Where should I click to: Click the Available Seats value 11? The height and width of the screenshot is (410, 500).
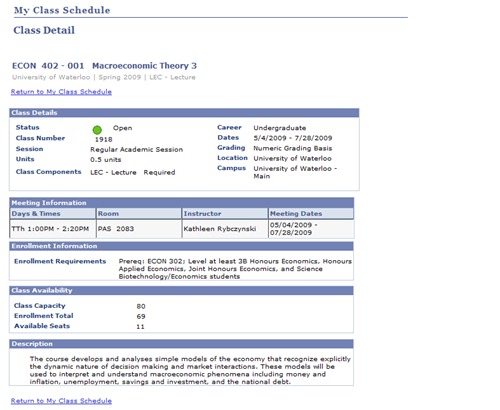pos(140,327)
